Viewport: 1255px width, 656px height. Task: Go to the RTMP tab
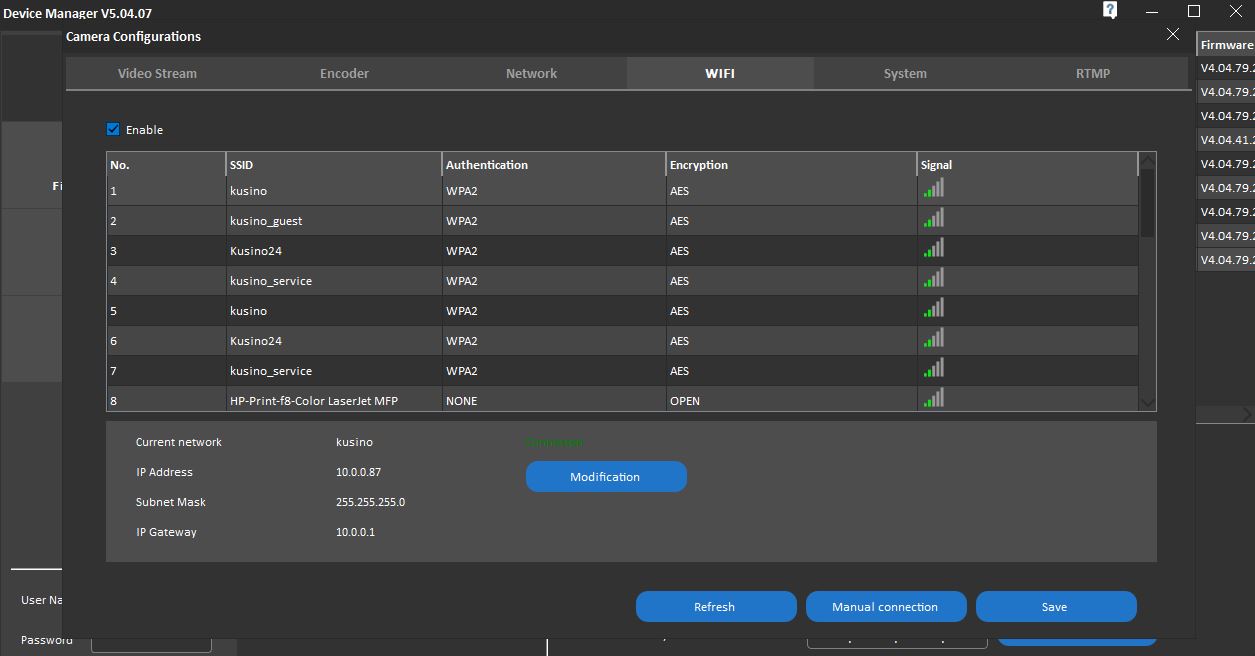(1093, 73)
